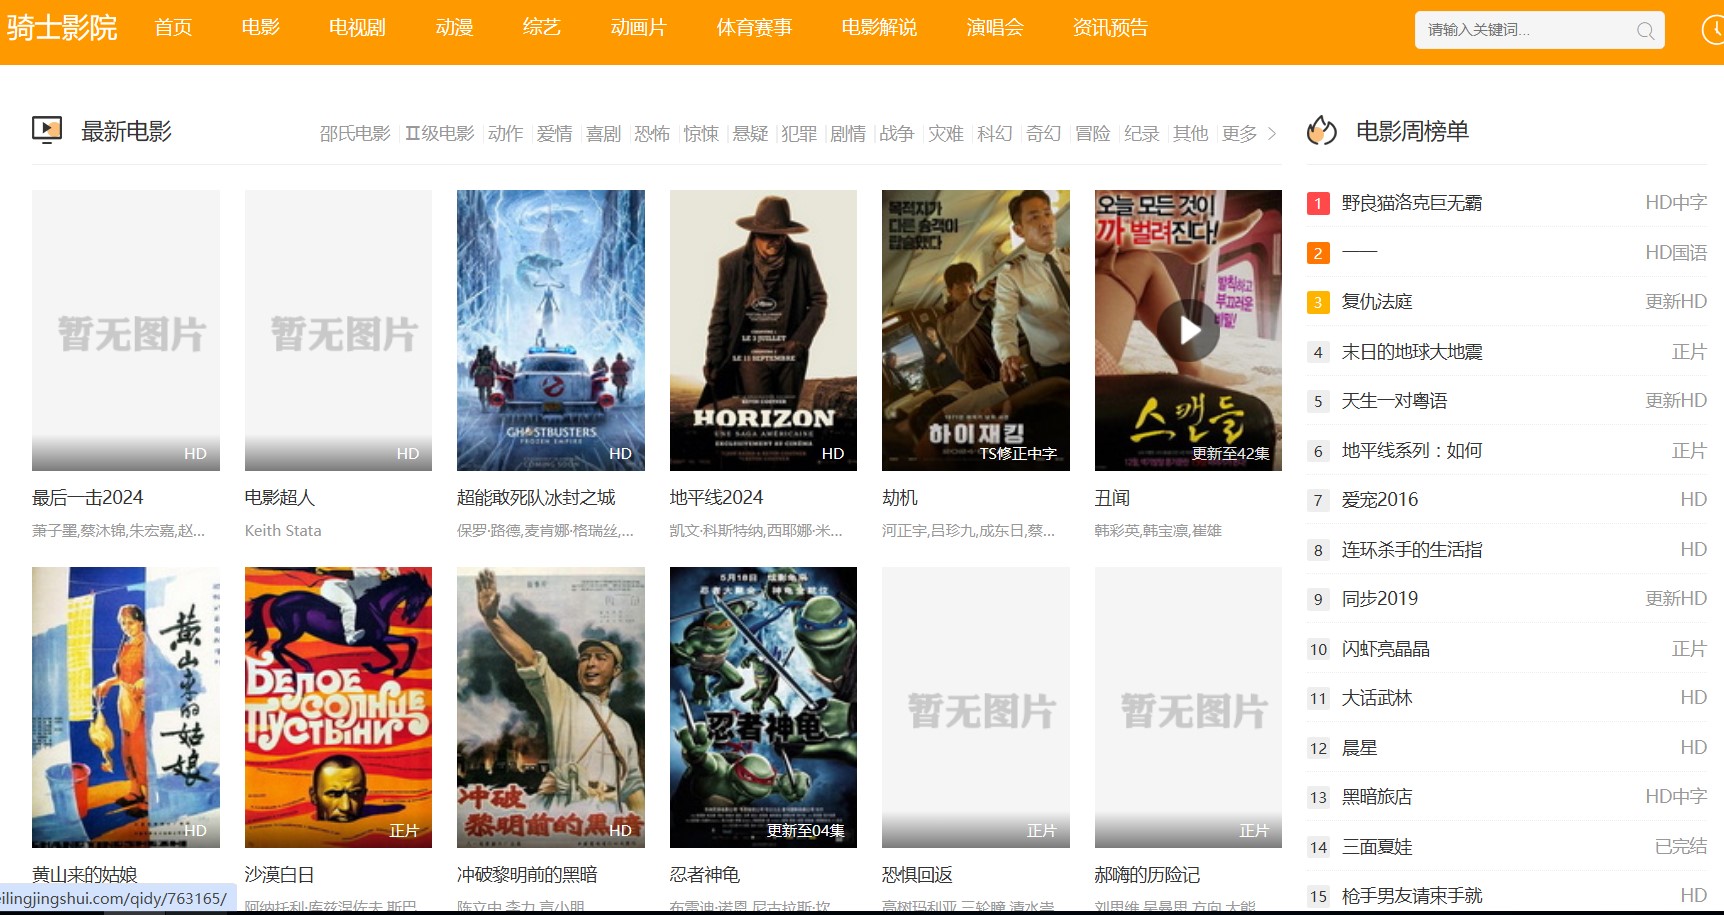The height and width of the screenshot is (915, 1724).
Task: Filter by 邵氏电影 category
Action: click(355, 134)
